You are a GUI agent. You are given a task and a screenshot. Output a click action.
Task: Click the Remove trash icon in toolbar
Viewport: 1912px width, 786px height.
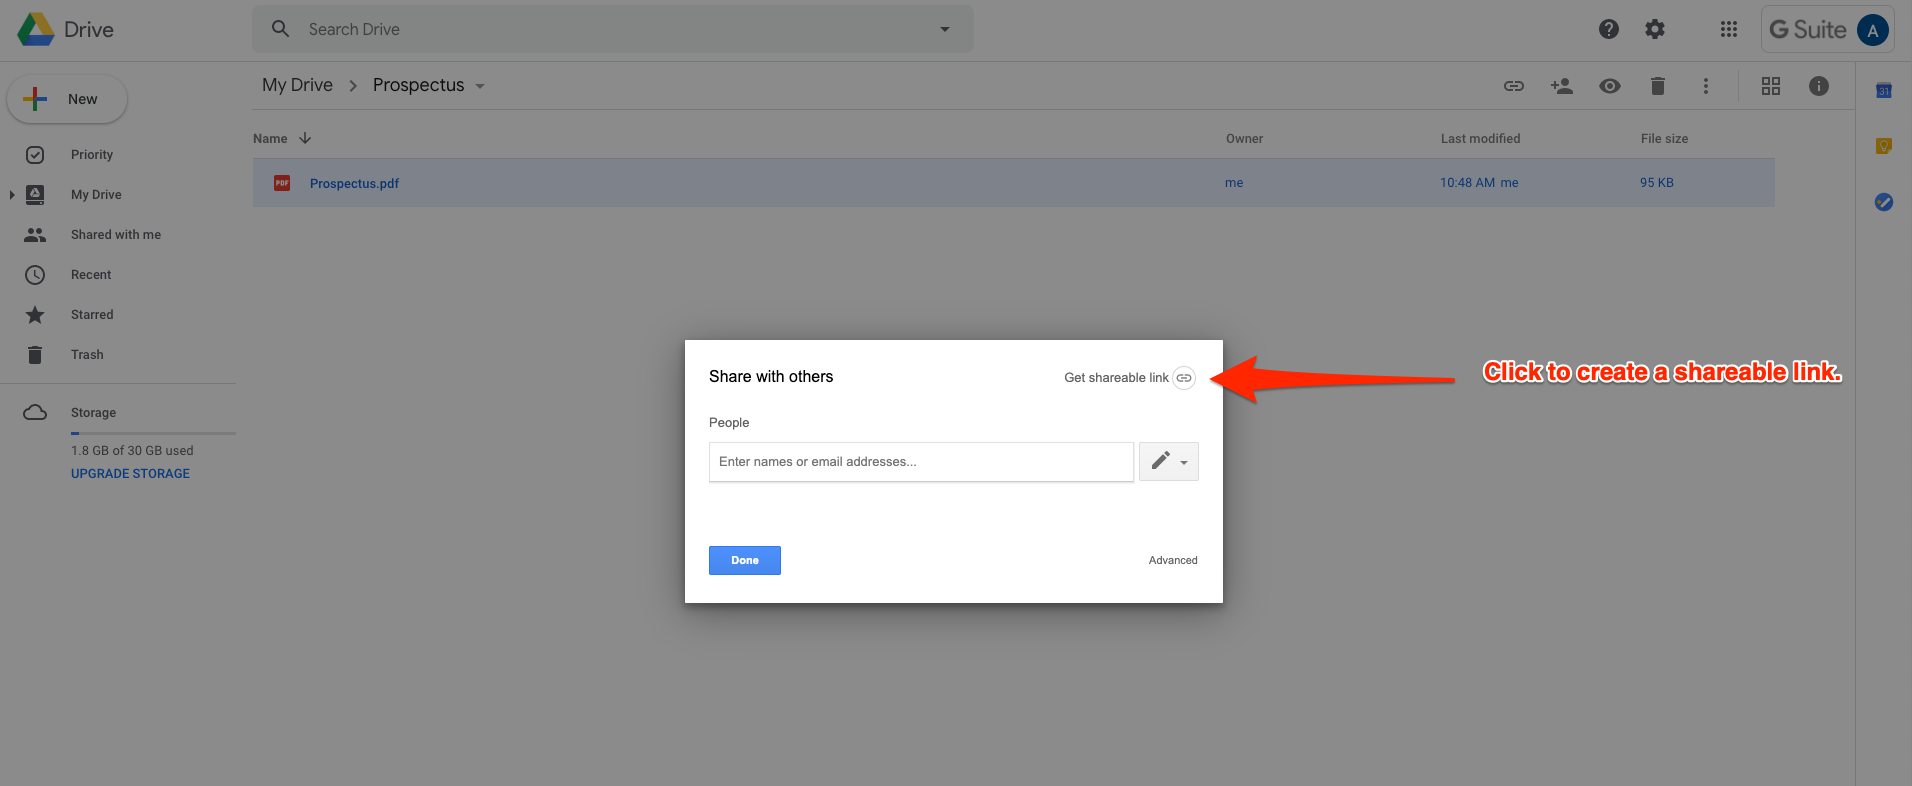click(1658, 86)
